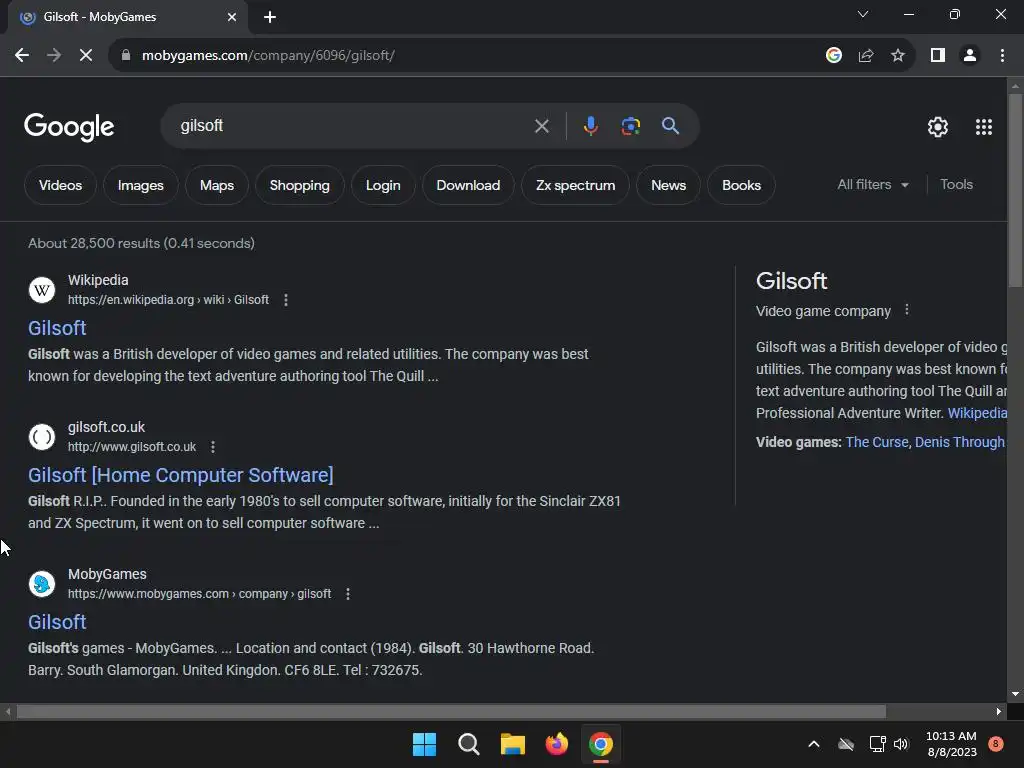
Task: Launch Firefox from taskbar
Action: pos(556,744)
